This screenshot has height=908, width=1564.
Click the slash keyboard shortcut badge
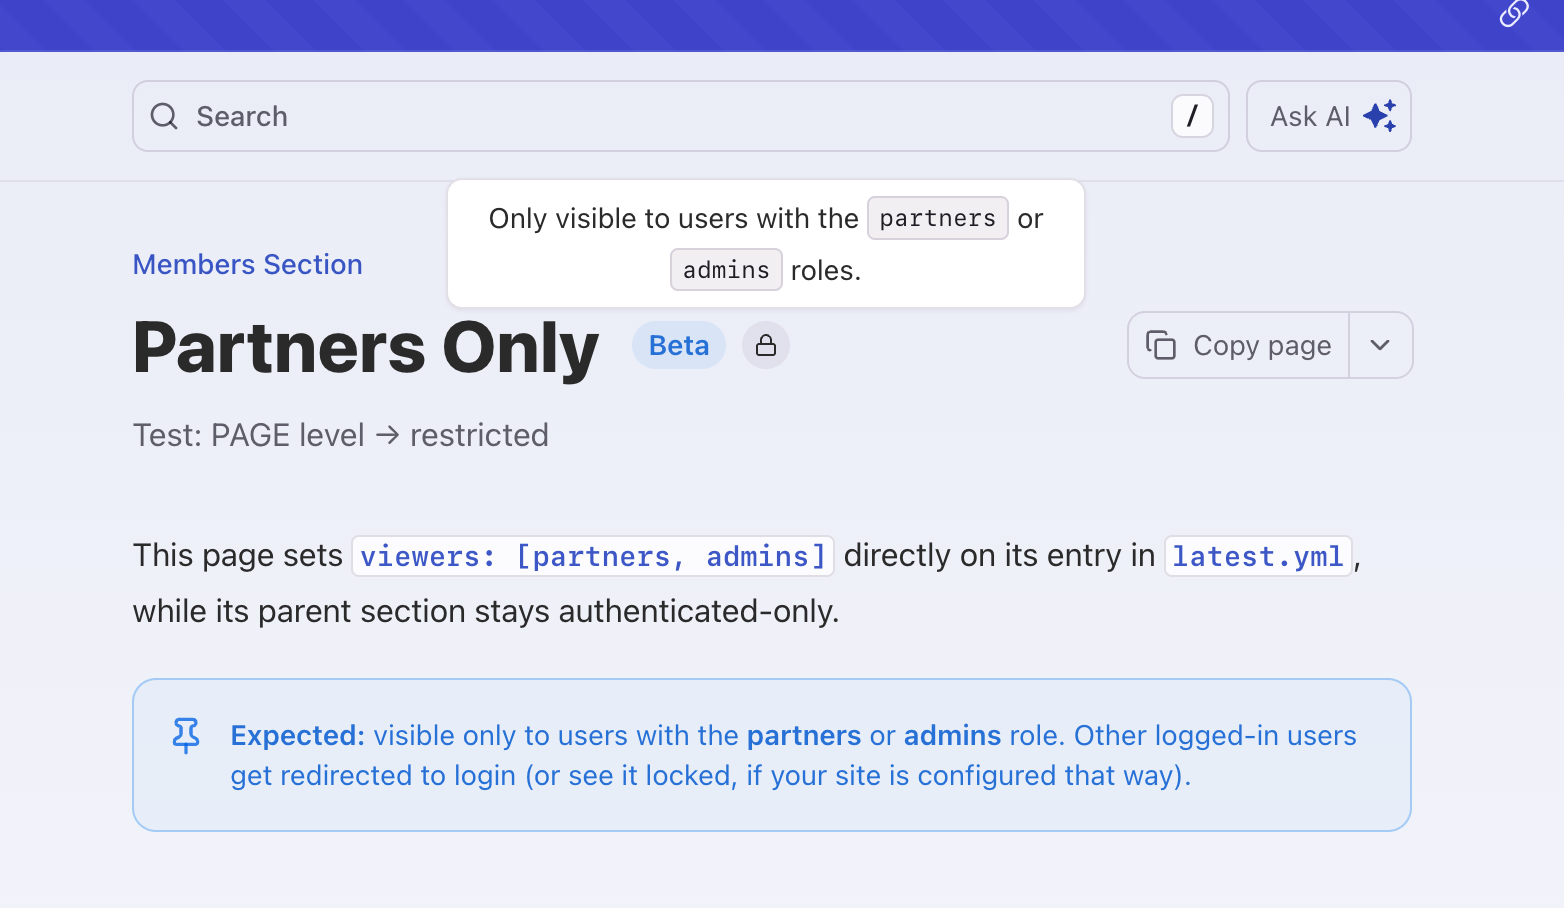point(1192,116)
